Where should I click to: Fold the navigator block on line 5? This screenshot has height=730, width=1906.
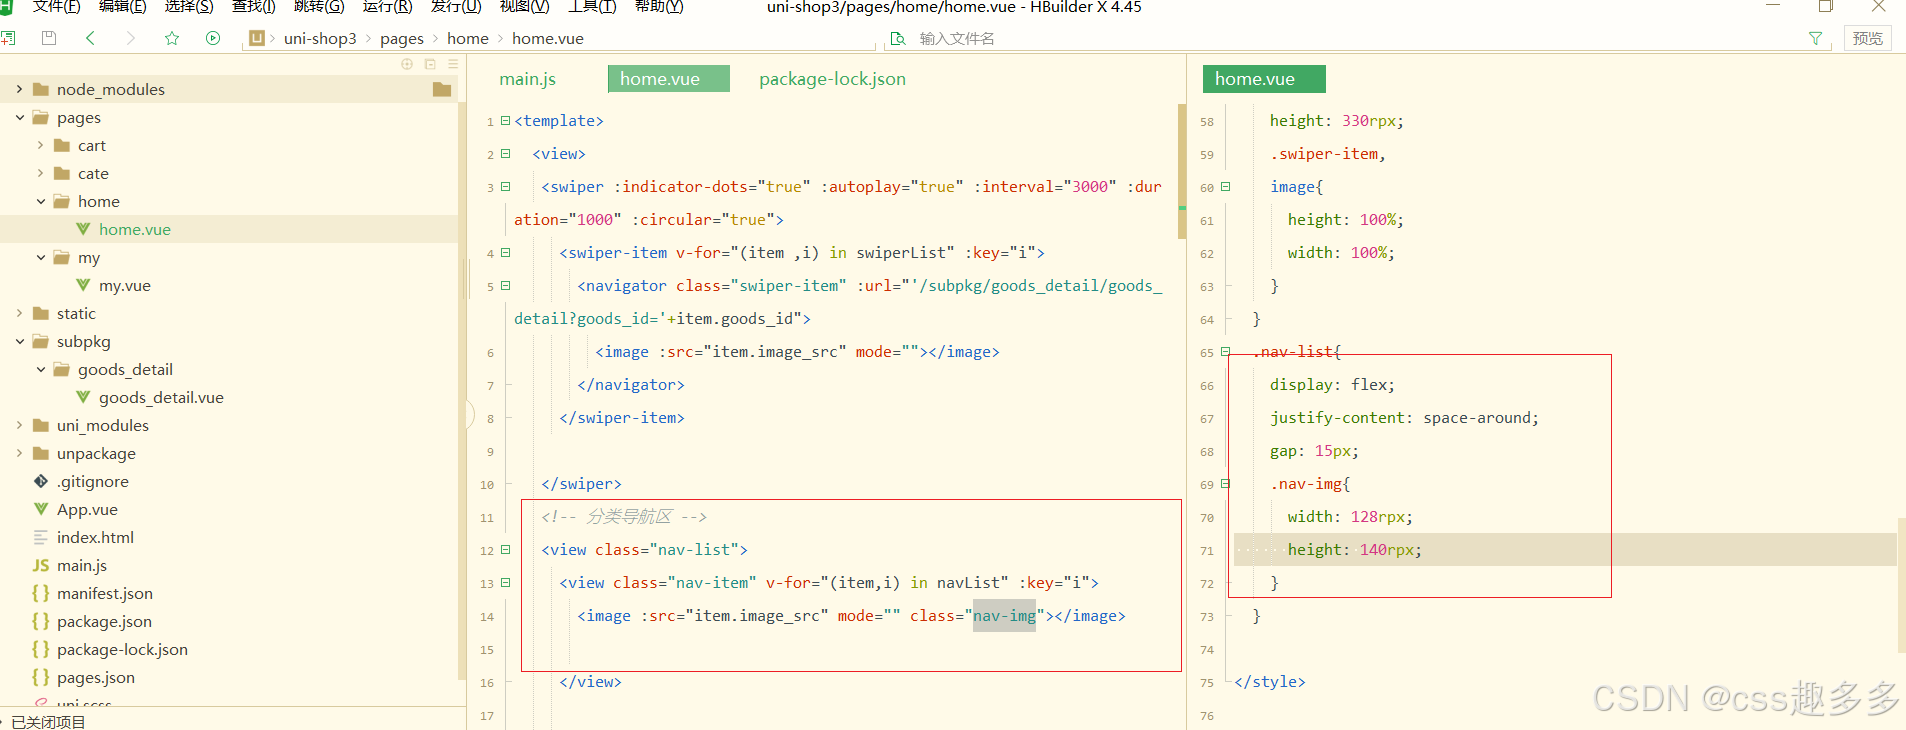[x=505, y=285]
